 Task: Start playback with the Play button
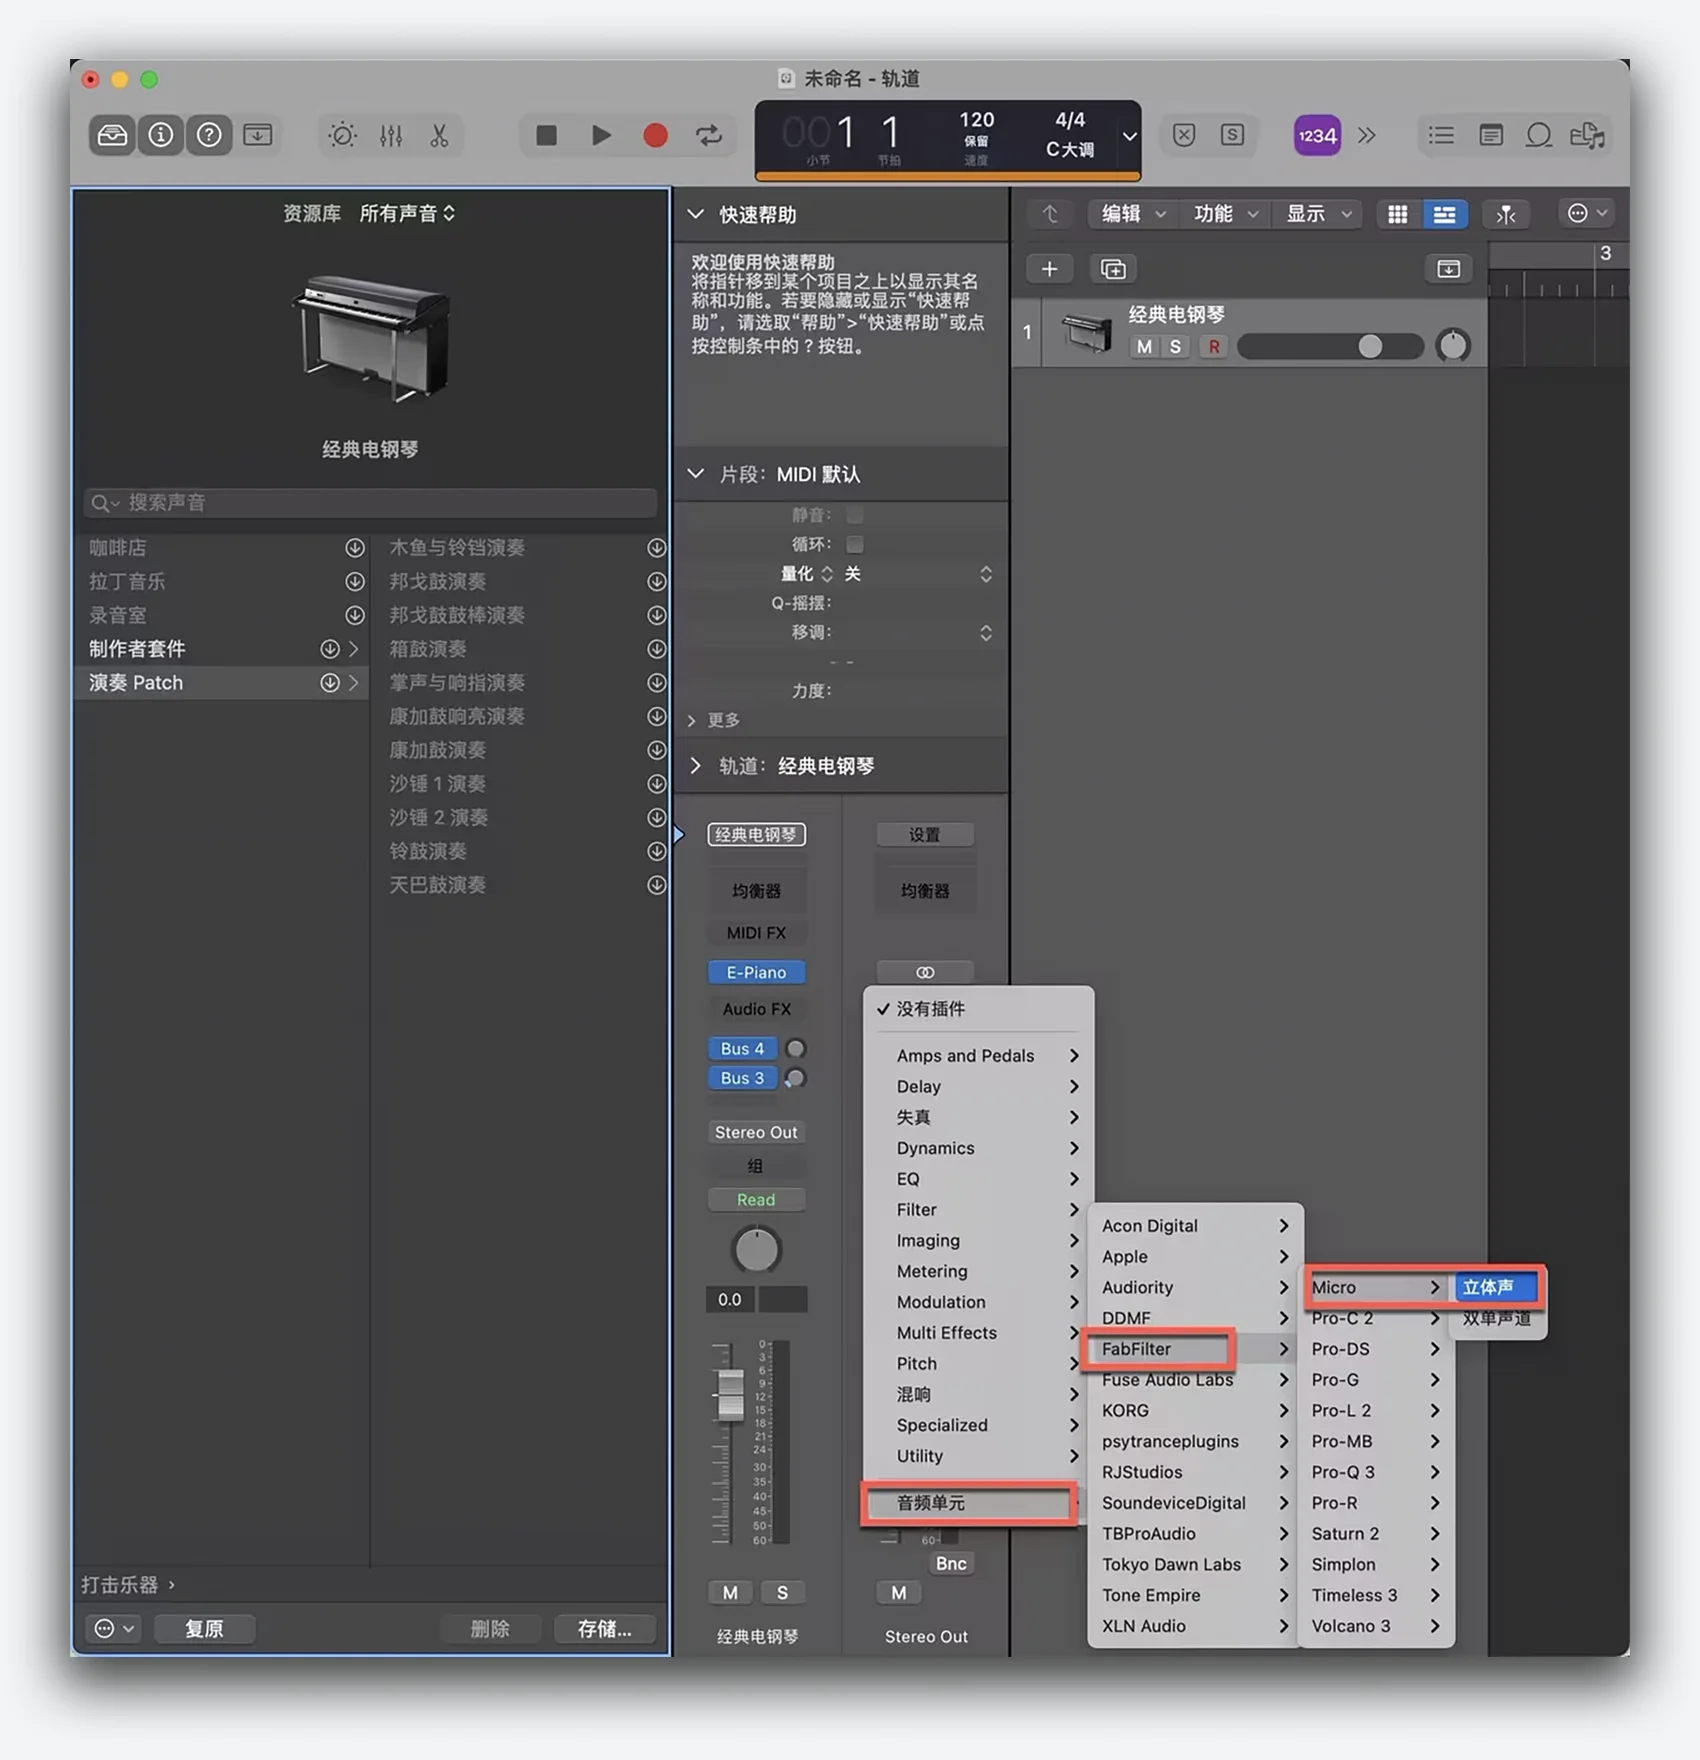[x=600, y=135]
